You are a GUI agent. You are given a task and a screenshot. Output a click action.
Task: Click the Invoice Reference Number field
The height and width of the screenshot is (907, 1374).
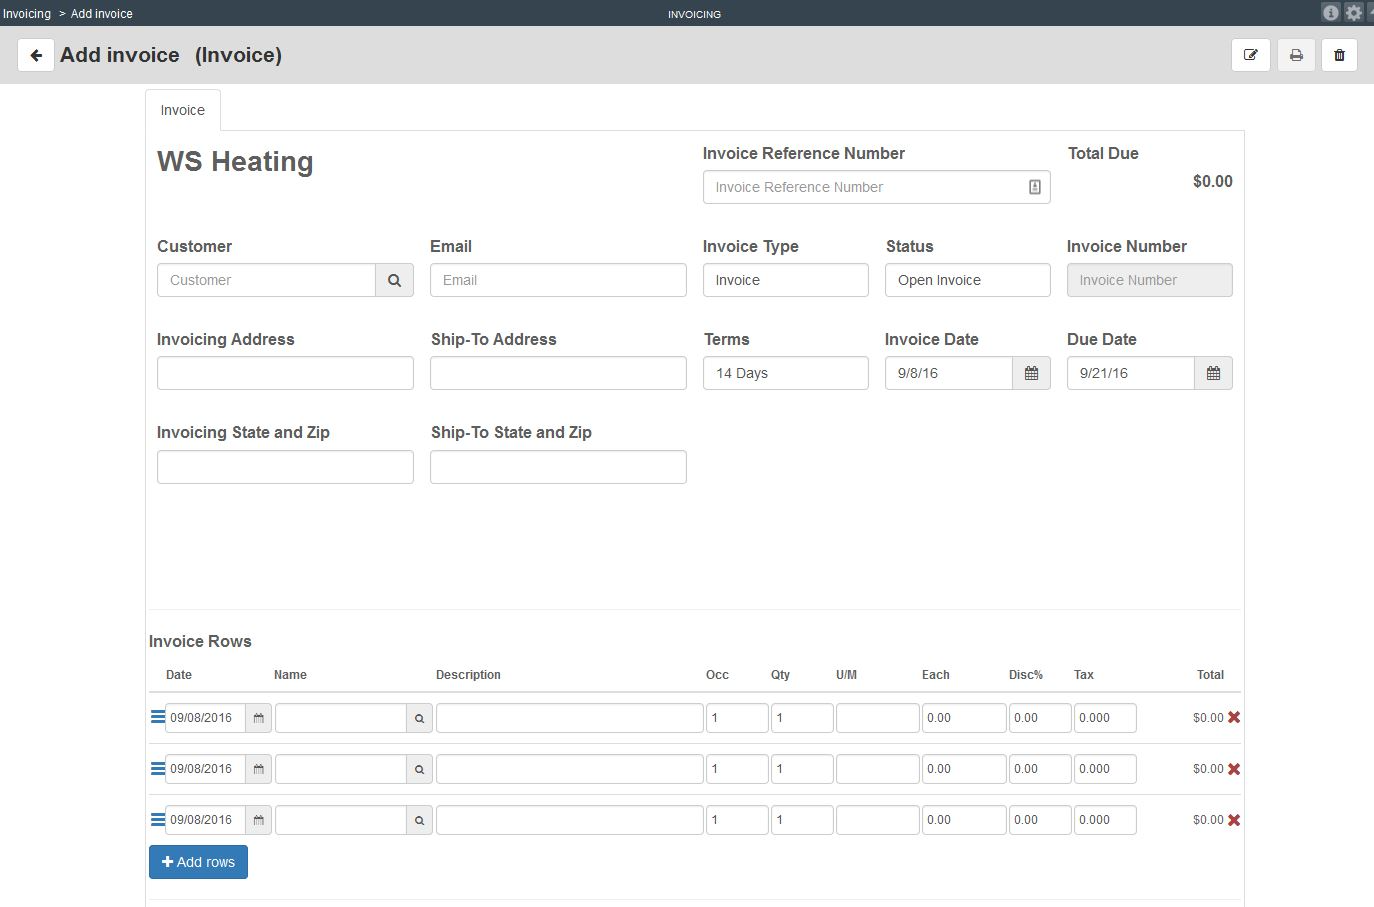pos(877,187)
